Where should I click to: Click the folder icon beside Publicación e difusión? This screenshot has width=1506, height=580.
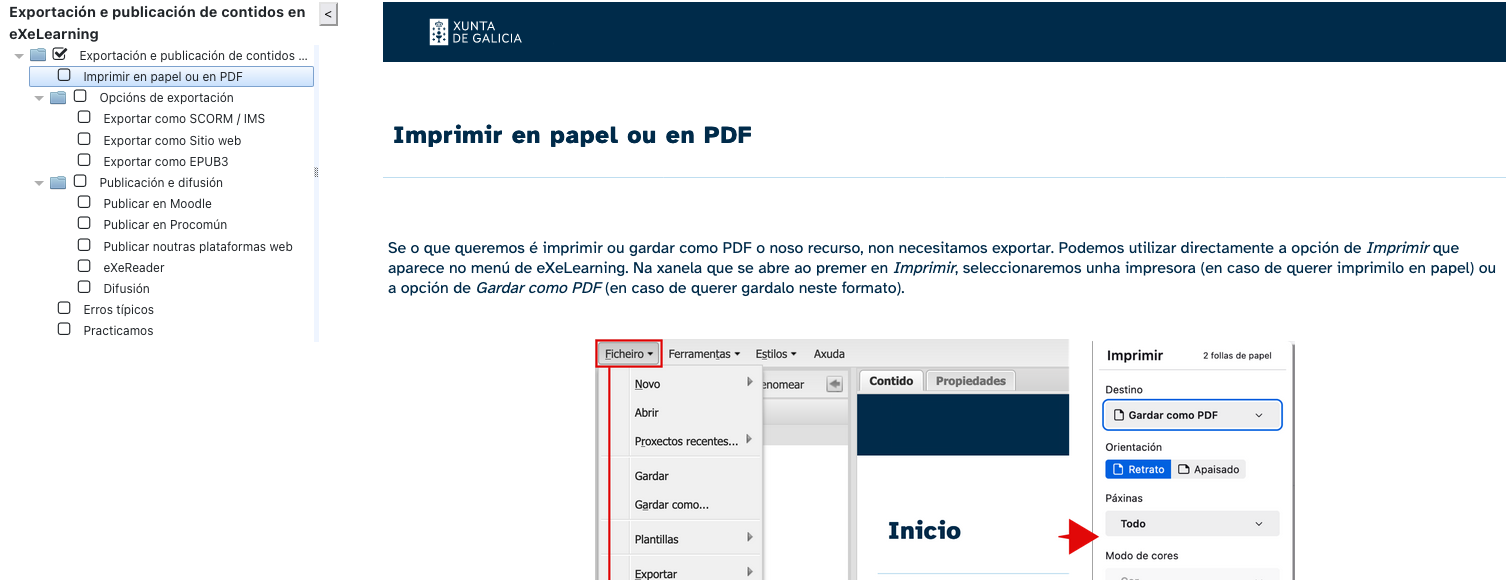pyautogui.click(x=57, y=182)
